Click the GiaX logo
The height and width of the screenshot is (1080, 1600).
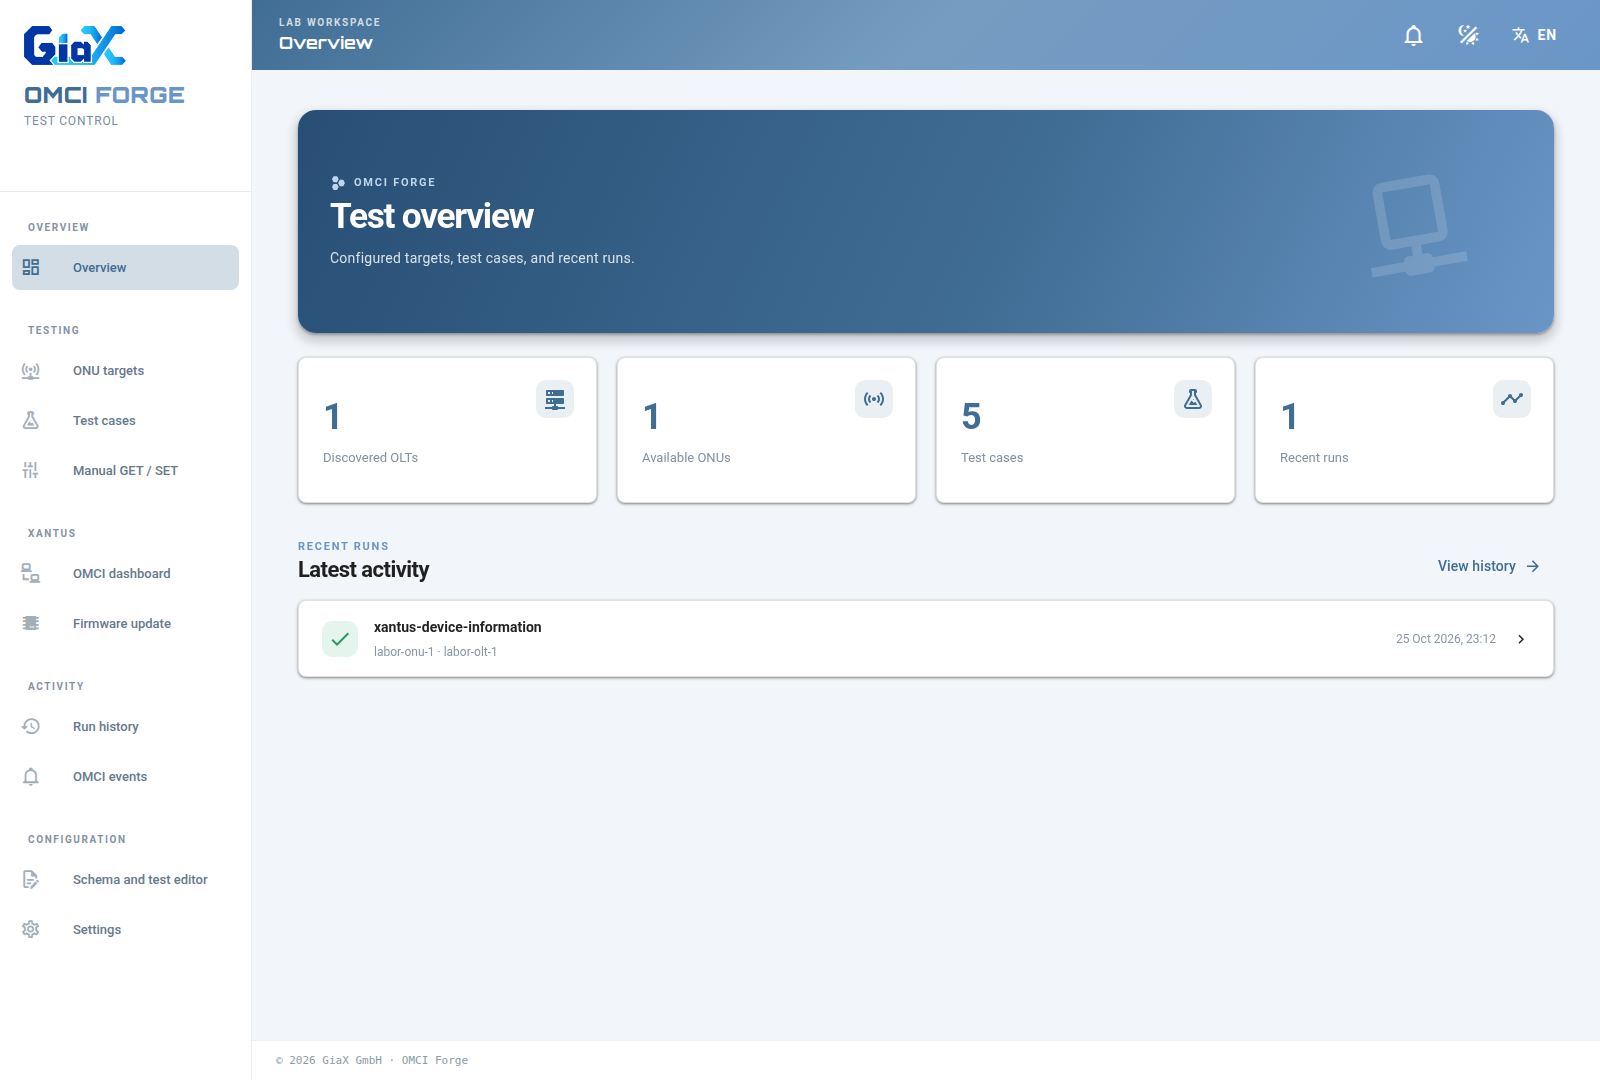(x=75, y=46)
